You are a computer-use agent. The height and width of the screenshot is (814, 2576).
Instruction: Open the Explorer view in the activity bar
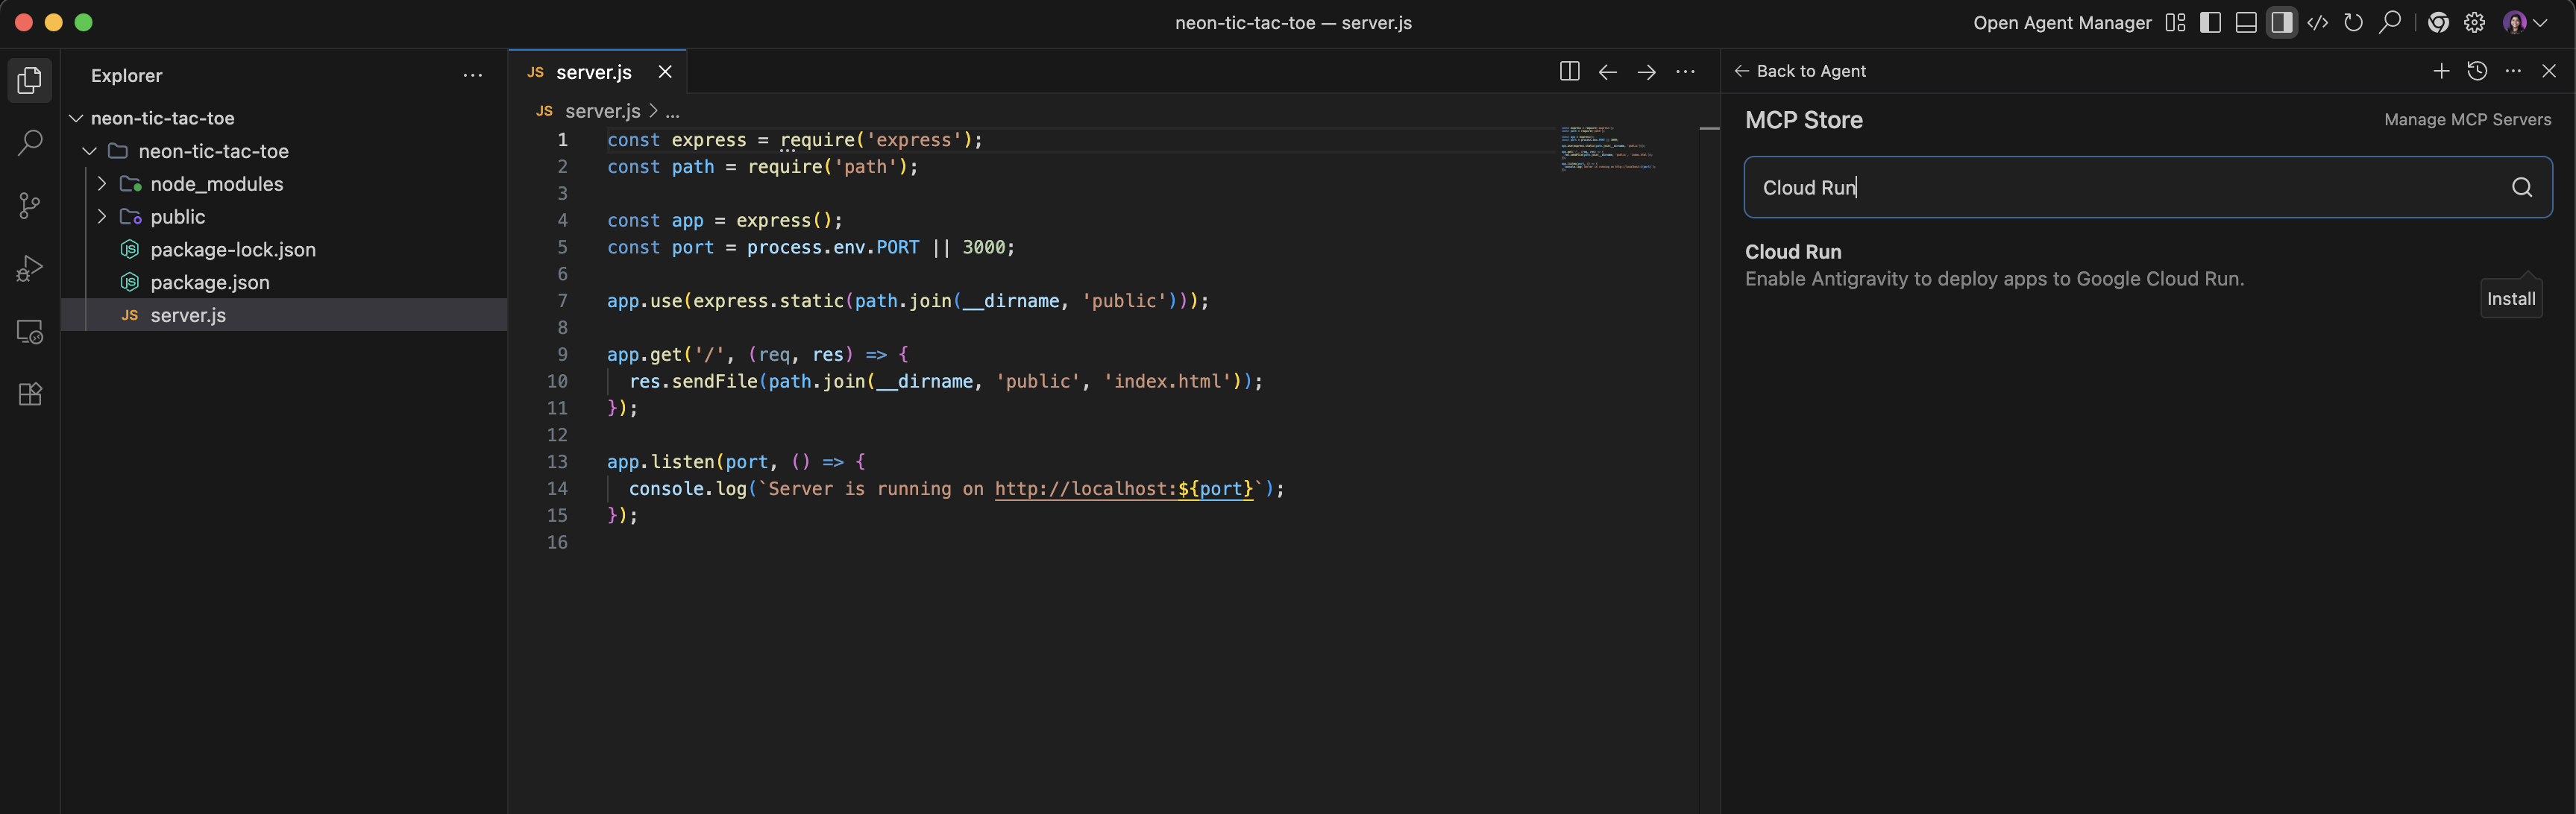click(29, 80)
